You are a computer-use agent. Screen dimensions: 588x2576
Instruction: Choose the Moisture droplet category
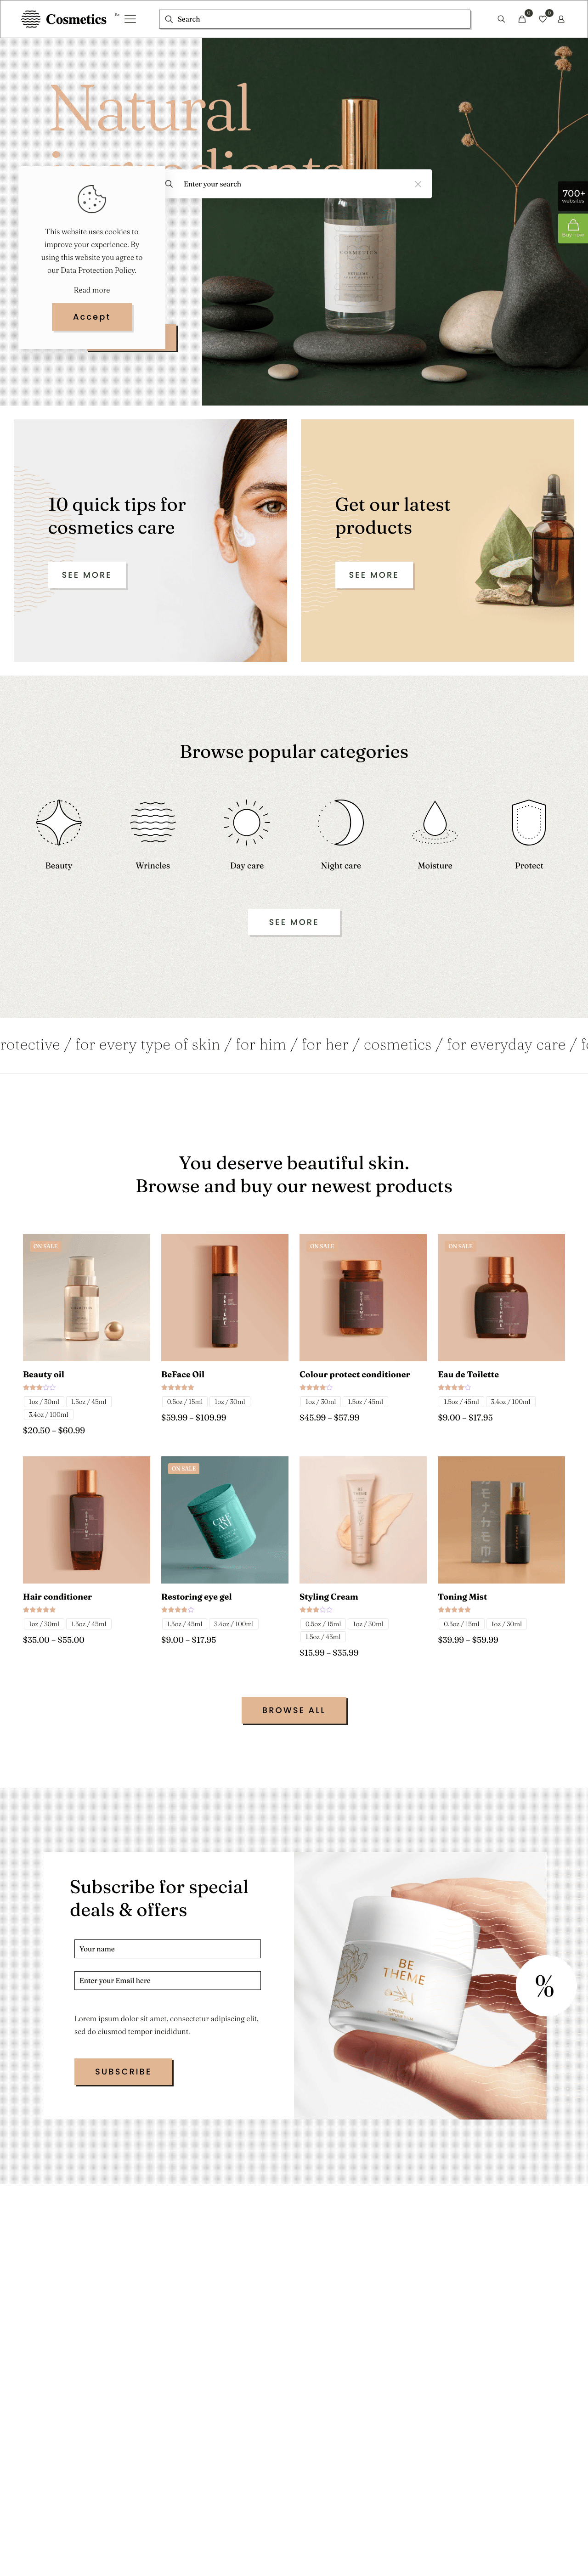(x=435, y=823)
